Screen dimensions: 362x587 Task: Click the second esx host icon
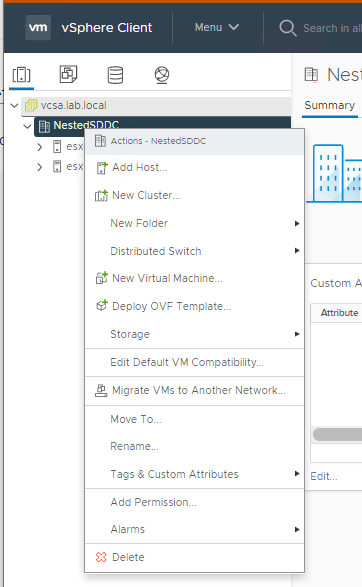pyautogui.click(x=57, y=166)
